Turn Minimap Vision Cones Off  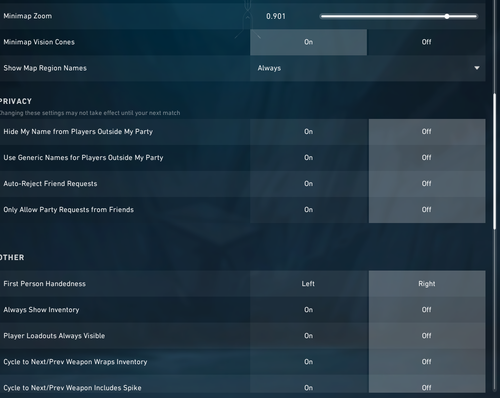pos(426,42)
